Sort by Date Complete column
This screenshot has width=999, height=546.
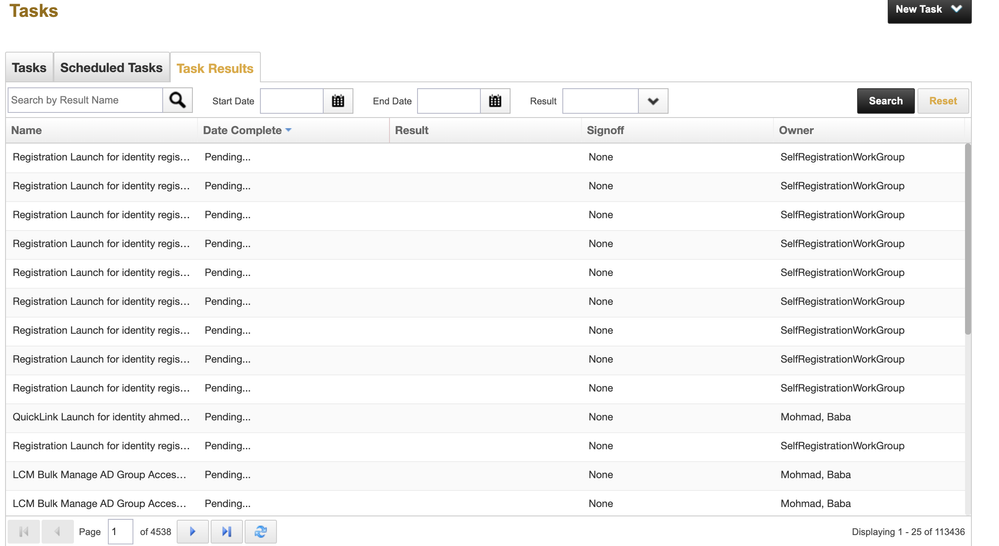pyautogui.click(x=247, y=130)
